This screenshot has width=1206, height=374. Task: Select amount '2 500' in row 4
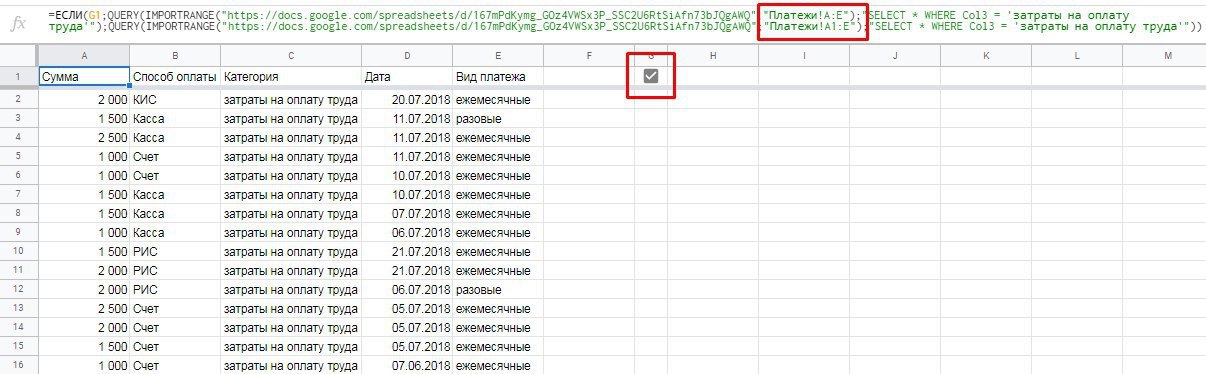click(x=84, y=137)
